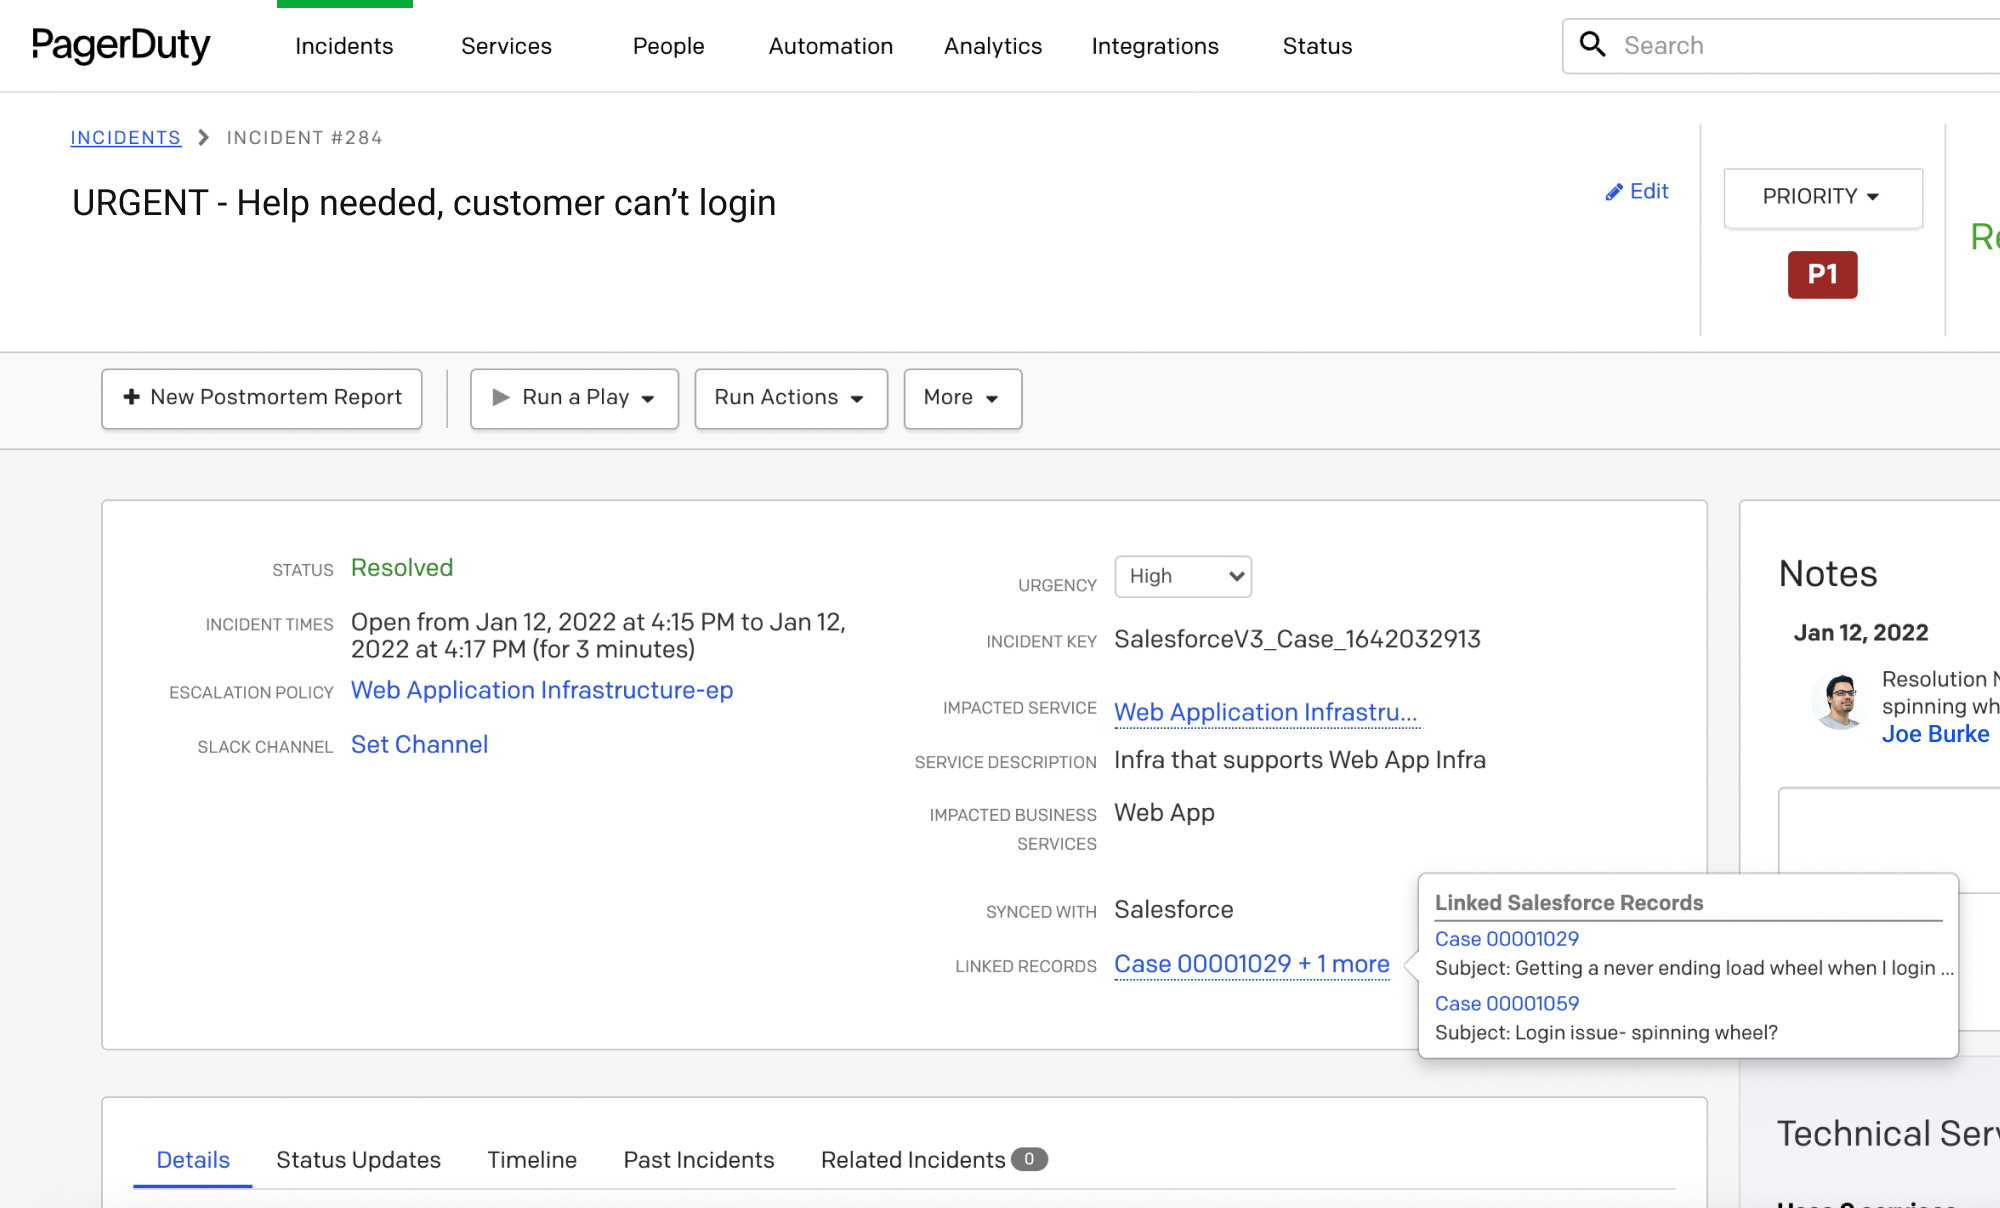Open the Run Actions dropdown

(x=790, y=398)
